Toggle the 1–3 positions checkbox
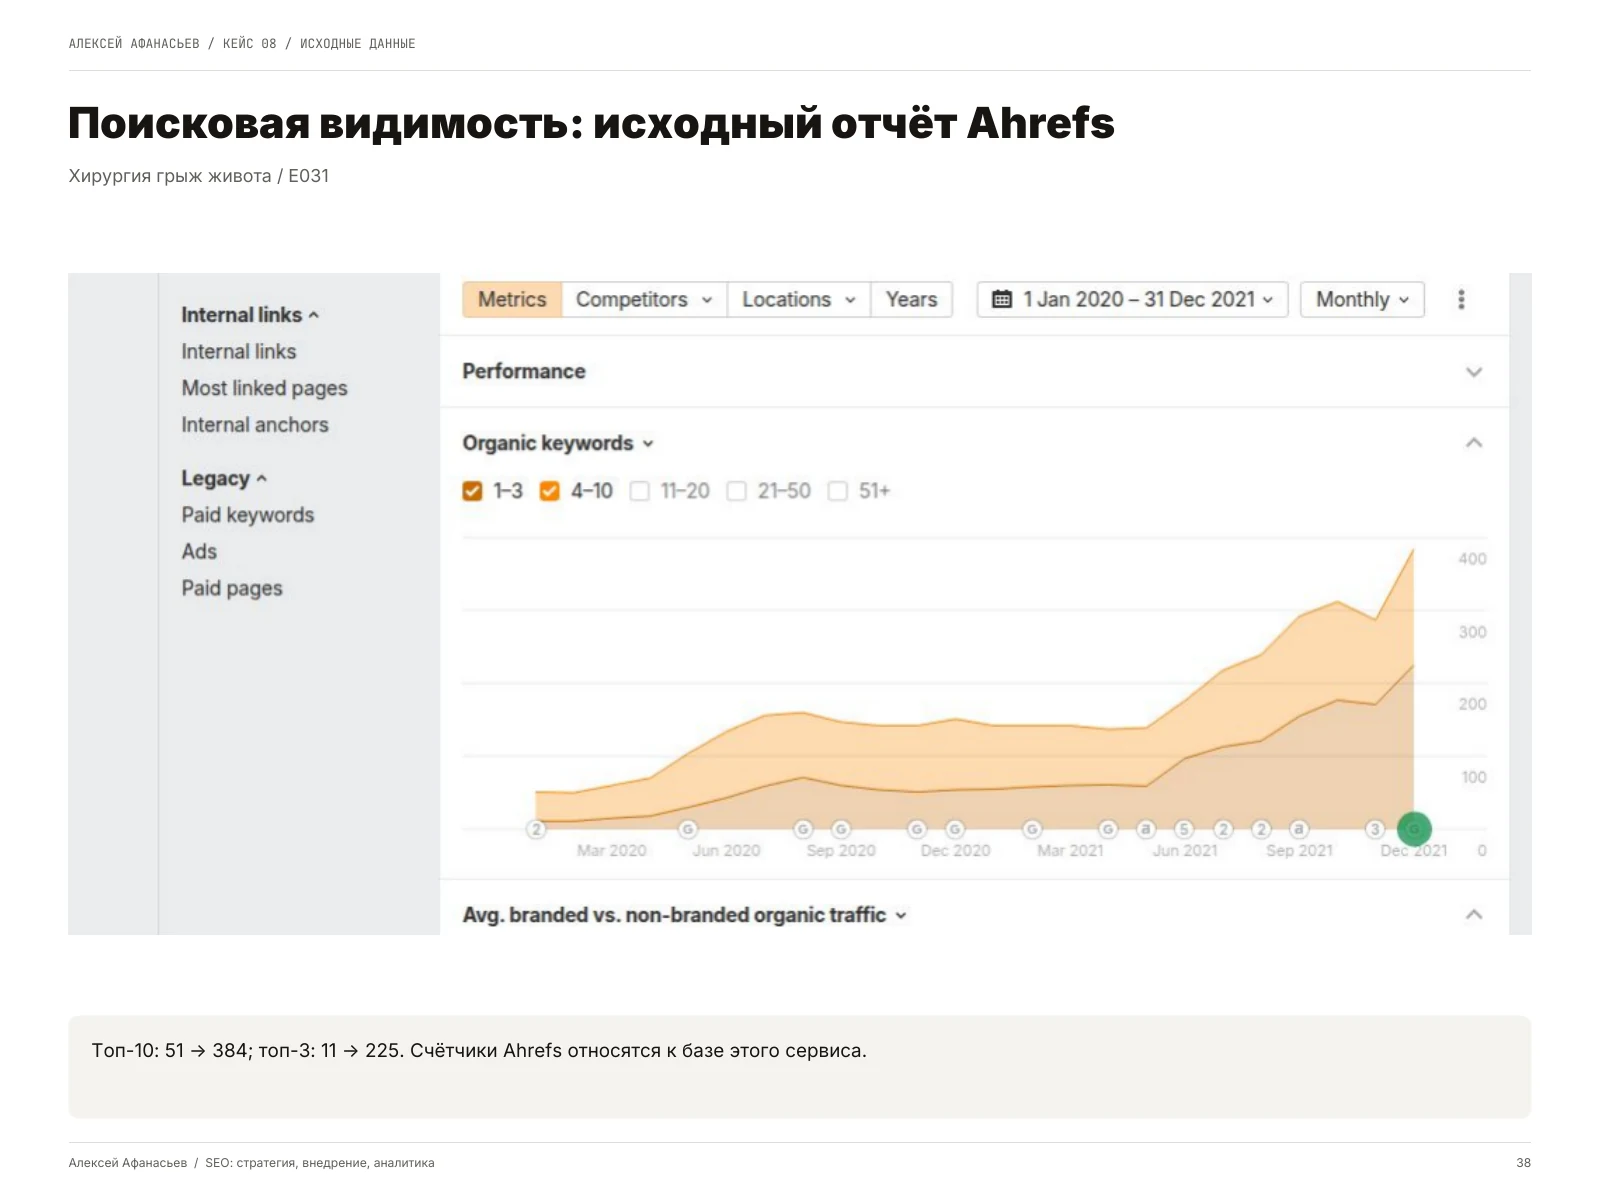This screenshot has height=1200, width=1600. tap(473, 491)
